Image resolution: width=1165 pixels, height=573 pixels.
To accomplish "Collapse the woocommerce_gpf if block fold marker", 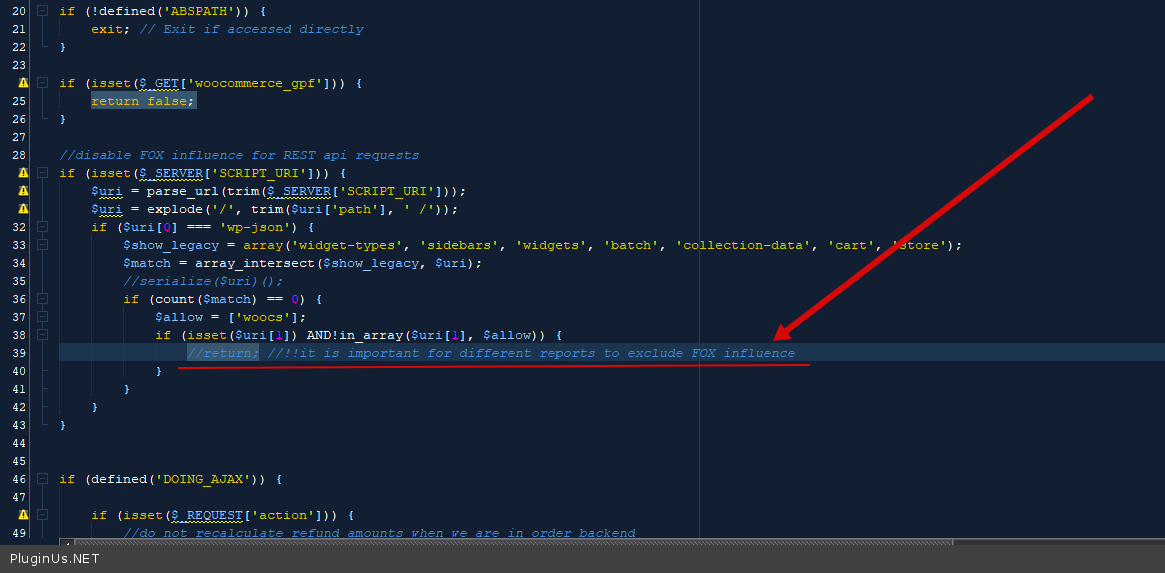I will (x=42, y=83).
